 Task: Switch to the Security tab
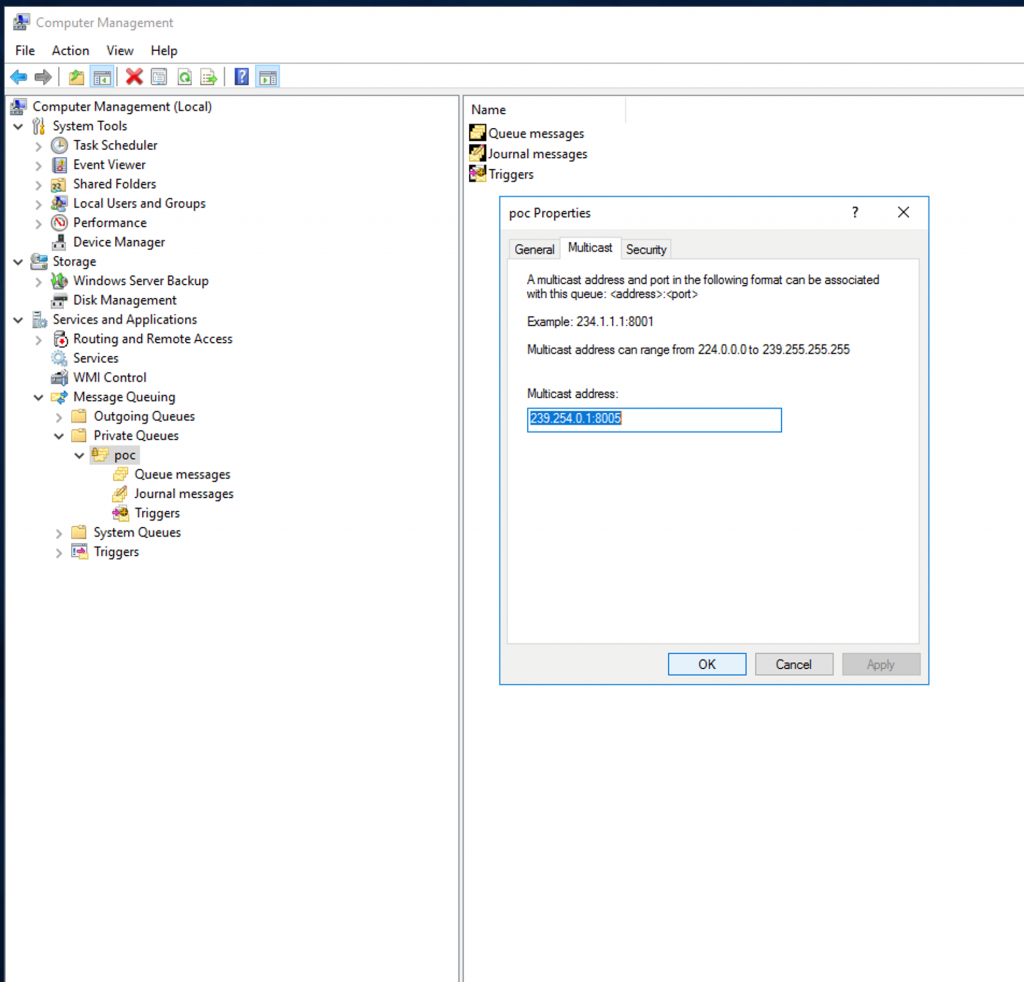(646, 249)
